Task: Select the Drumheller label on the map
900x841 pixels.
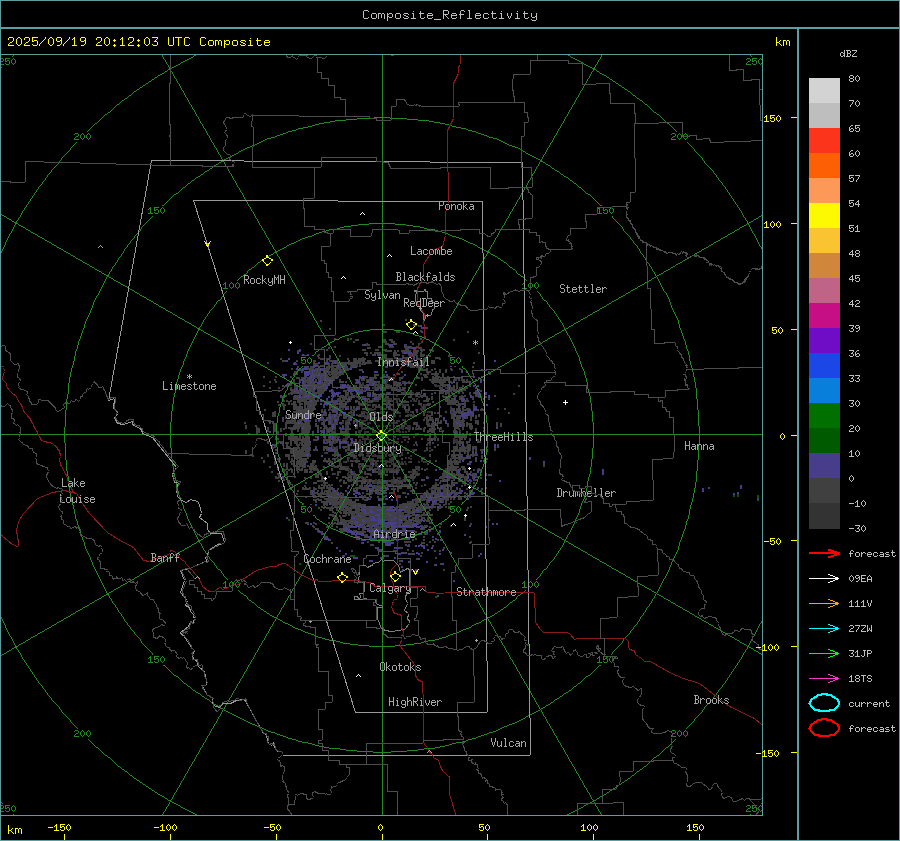Action: click(586, 493)
